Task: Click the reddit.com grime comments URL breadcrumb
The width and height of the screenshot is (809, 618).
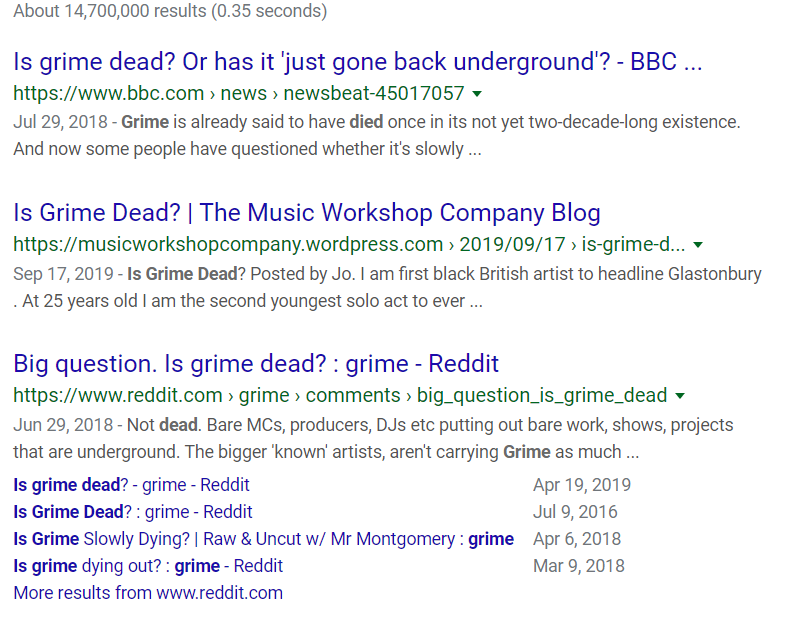Action: pyautogui.click(x=341, y=395)
